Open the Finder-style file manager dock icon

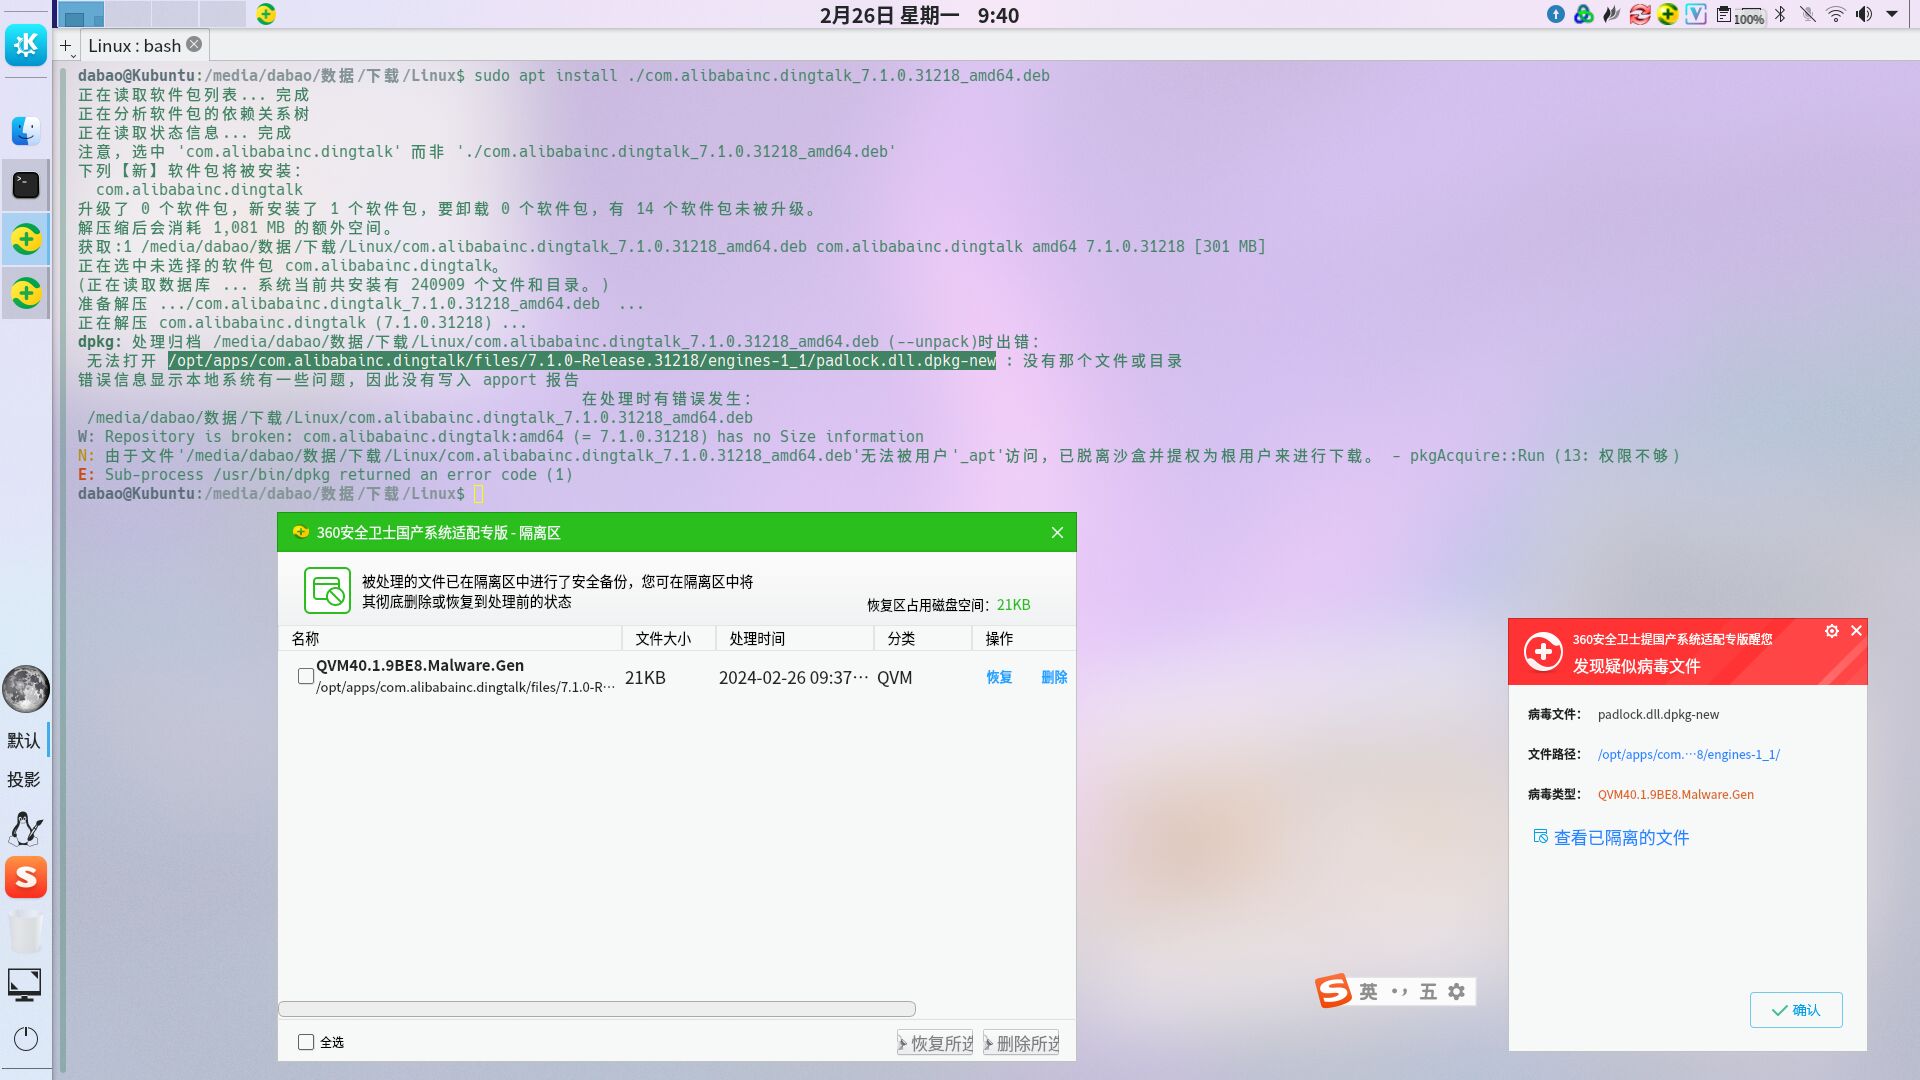(x=26, y=131)
